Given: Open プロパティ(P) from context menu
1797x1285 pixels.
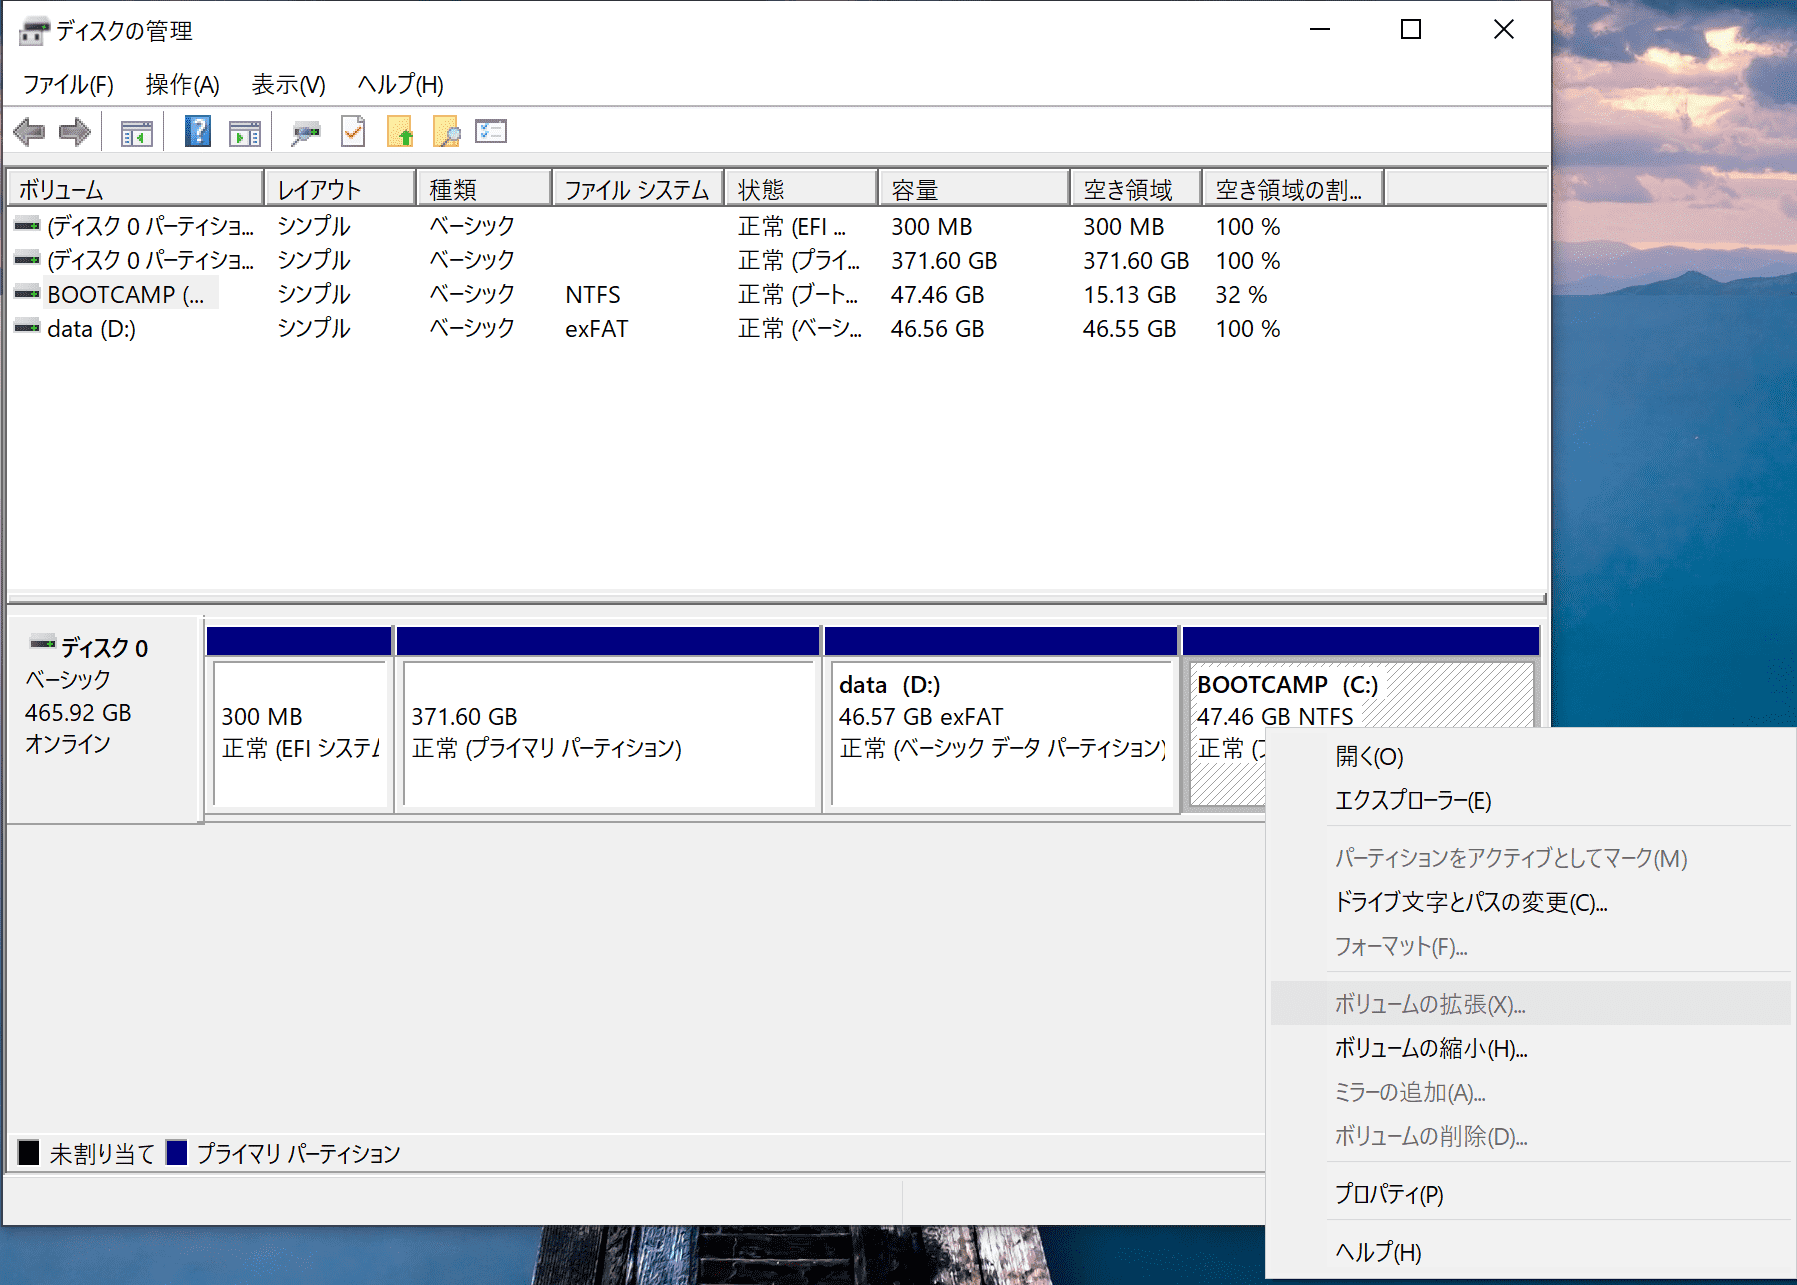Looking at the screenshot, I should tap(1529, 1195).
